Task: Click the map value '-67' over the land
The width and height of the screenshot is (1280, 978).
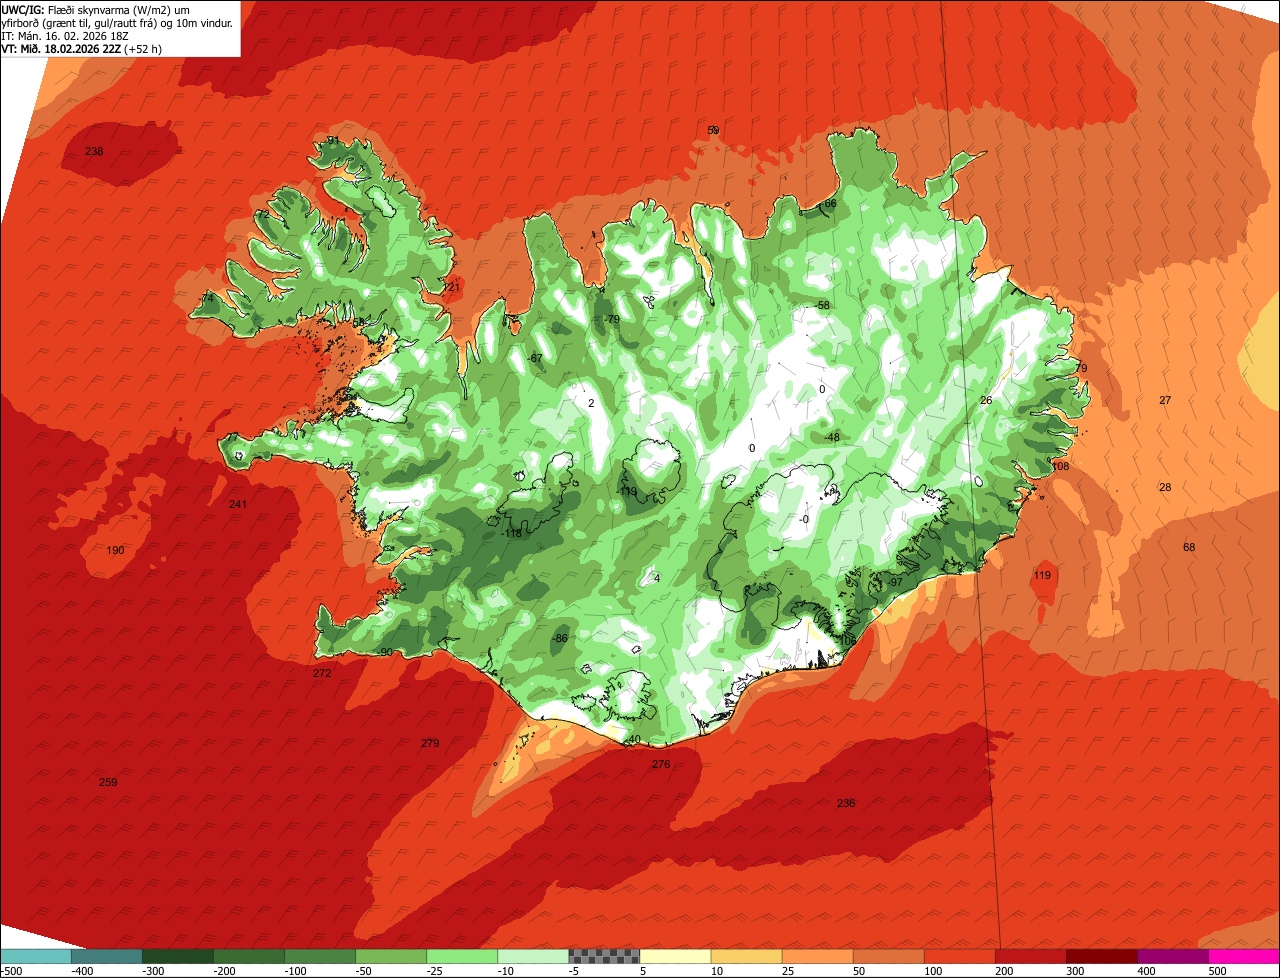Action: pos(535,358)
